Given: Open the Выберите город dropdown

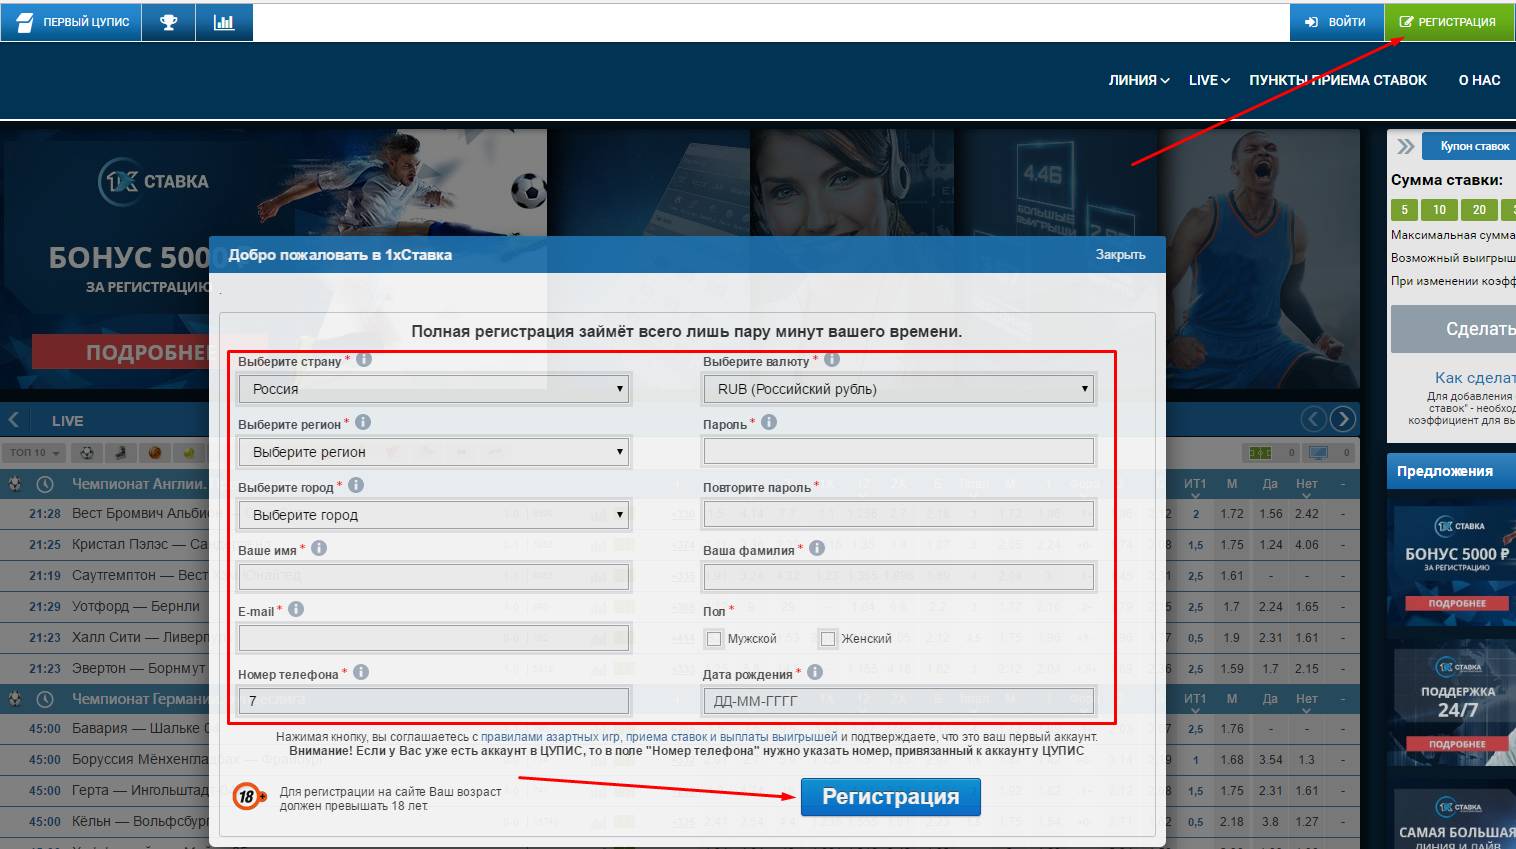Looking at the screenshot, I should point(434,515).
